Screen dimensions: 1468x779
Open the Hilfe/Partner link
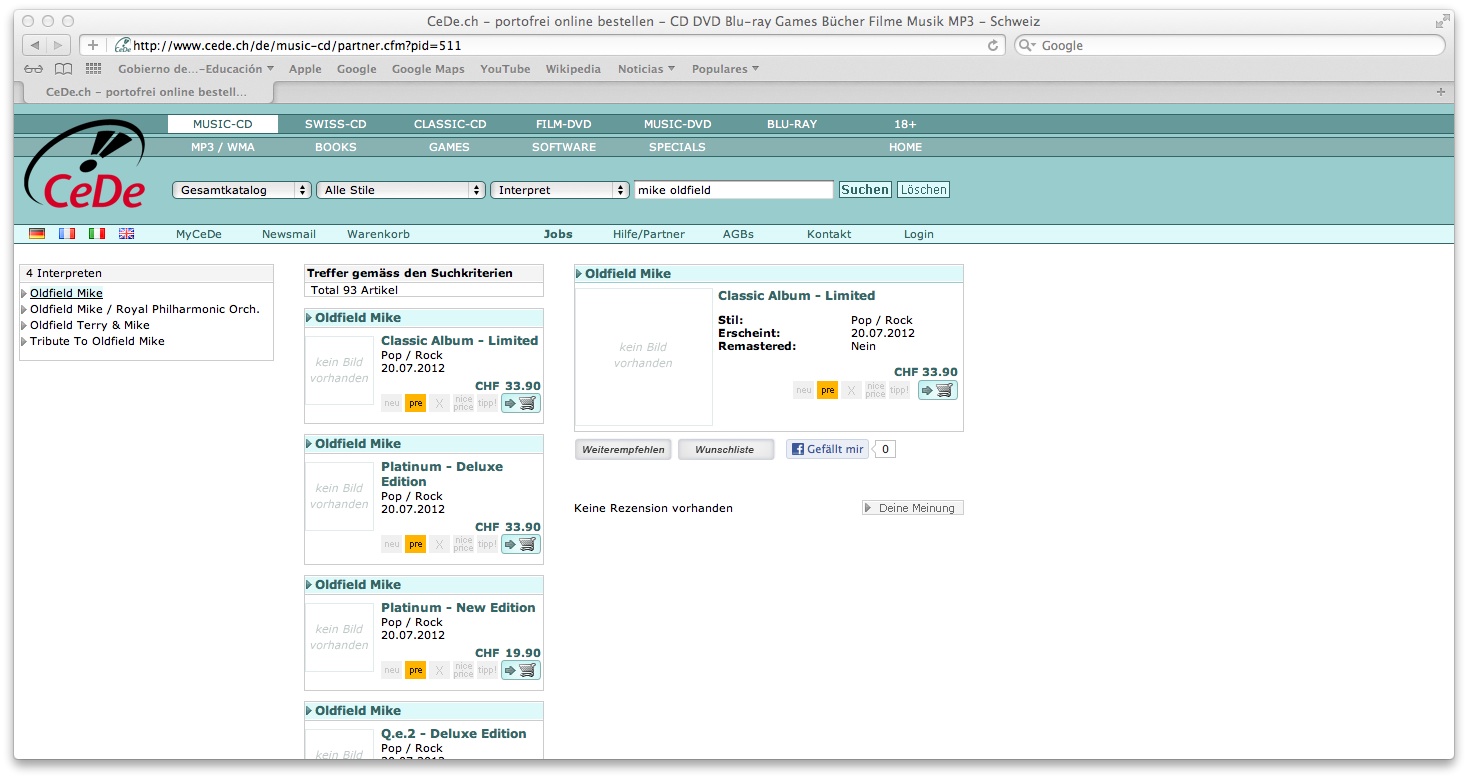point(649,234)
